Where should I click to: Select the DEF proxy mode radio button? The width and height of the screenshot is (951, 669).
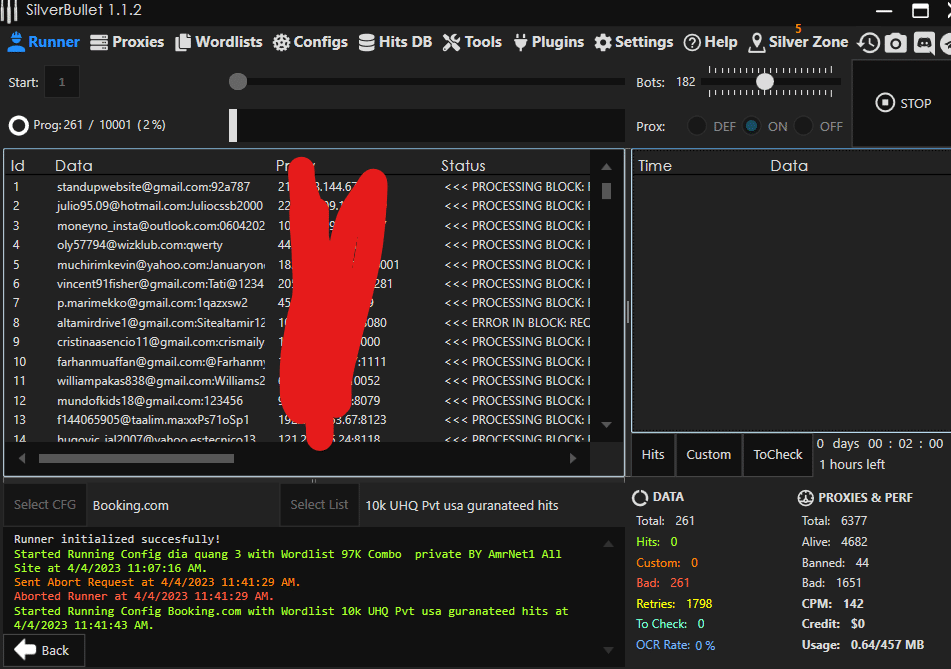pyautogui.click(x=697, y=126)
